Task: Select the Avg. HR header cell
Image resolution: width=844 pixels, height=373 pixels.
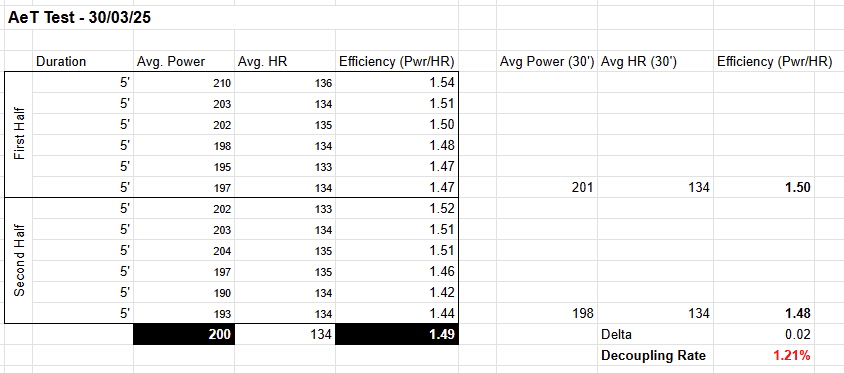Action: pyautogui.click(x=285, y=61)
